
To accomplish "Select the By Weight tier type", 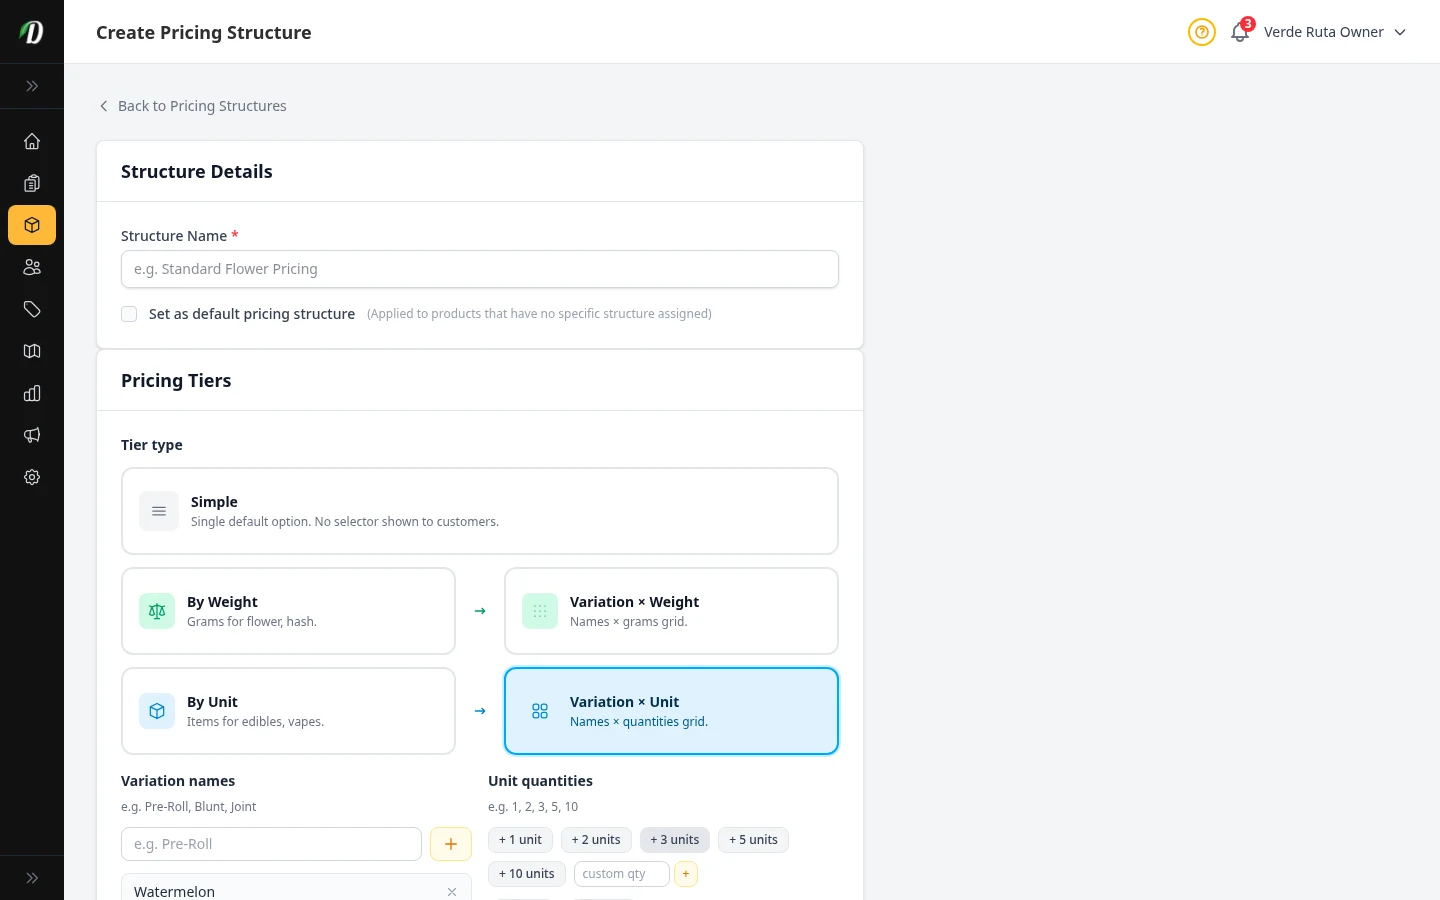I will click(x=288, y=611).
